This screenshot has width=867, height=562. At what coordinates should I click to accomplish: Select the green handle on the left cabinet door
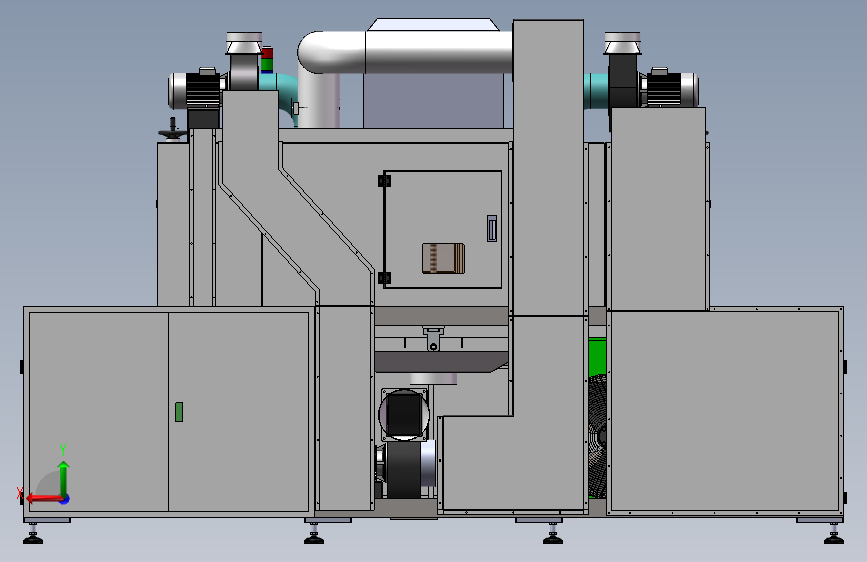pos(179,412)
